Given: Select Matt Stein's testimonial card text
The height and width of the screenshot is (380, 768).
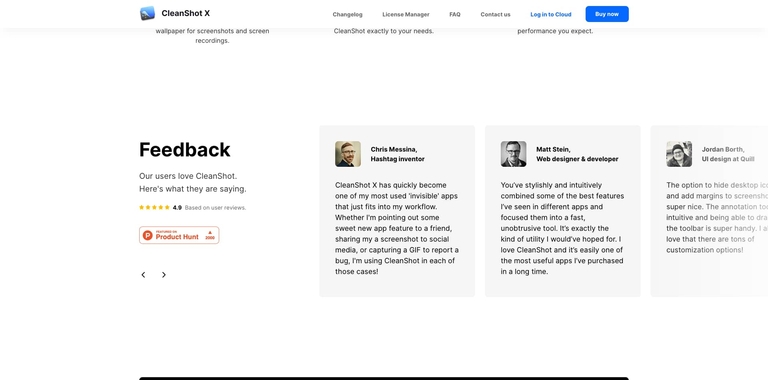Looking at the screenshot, I should click(x=562, y=228).
